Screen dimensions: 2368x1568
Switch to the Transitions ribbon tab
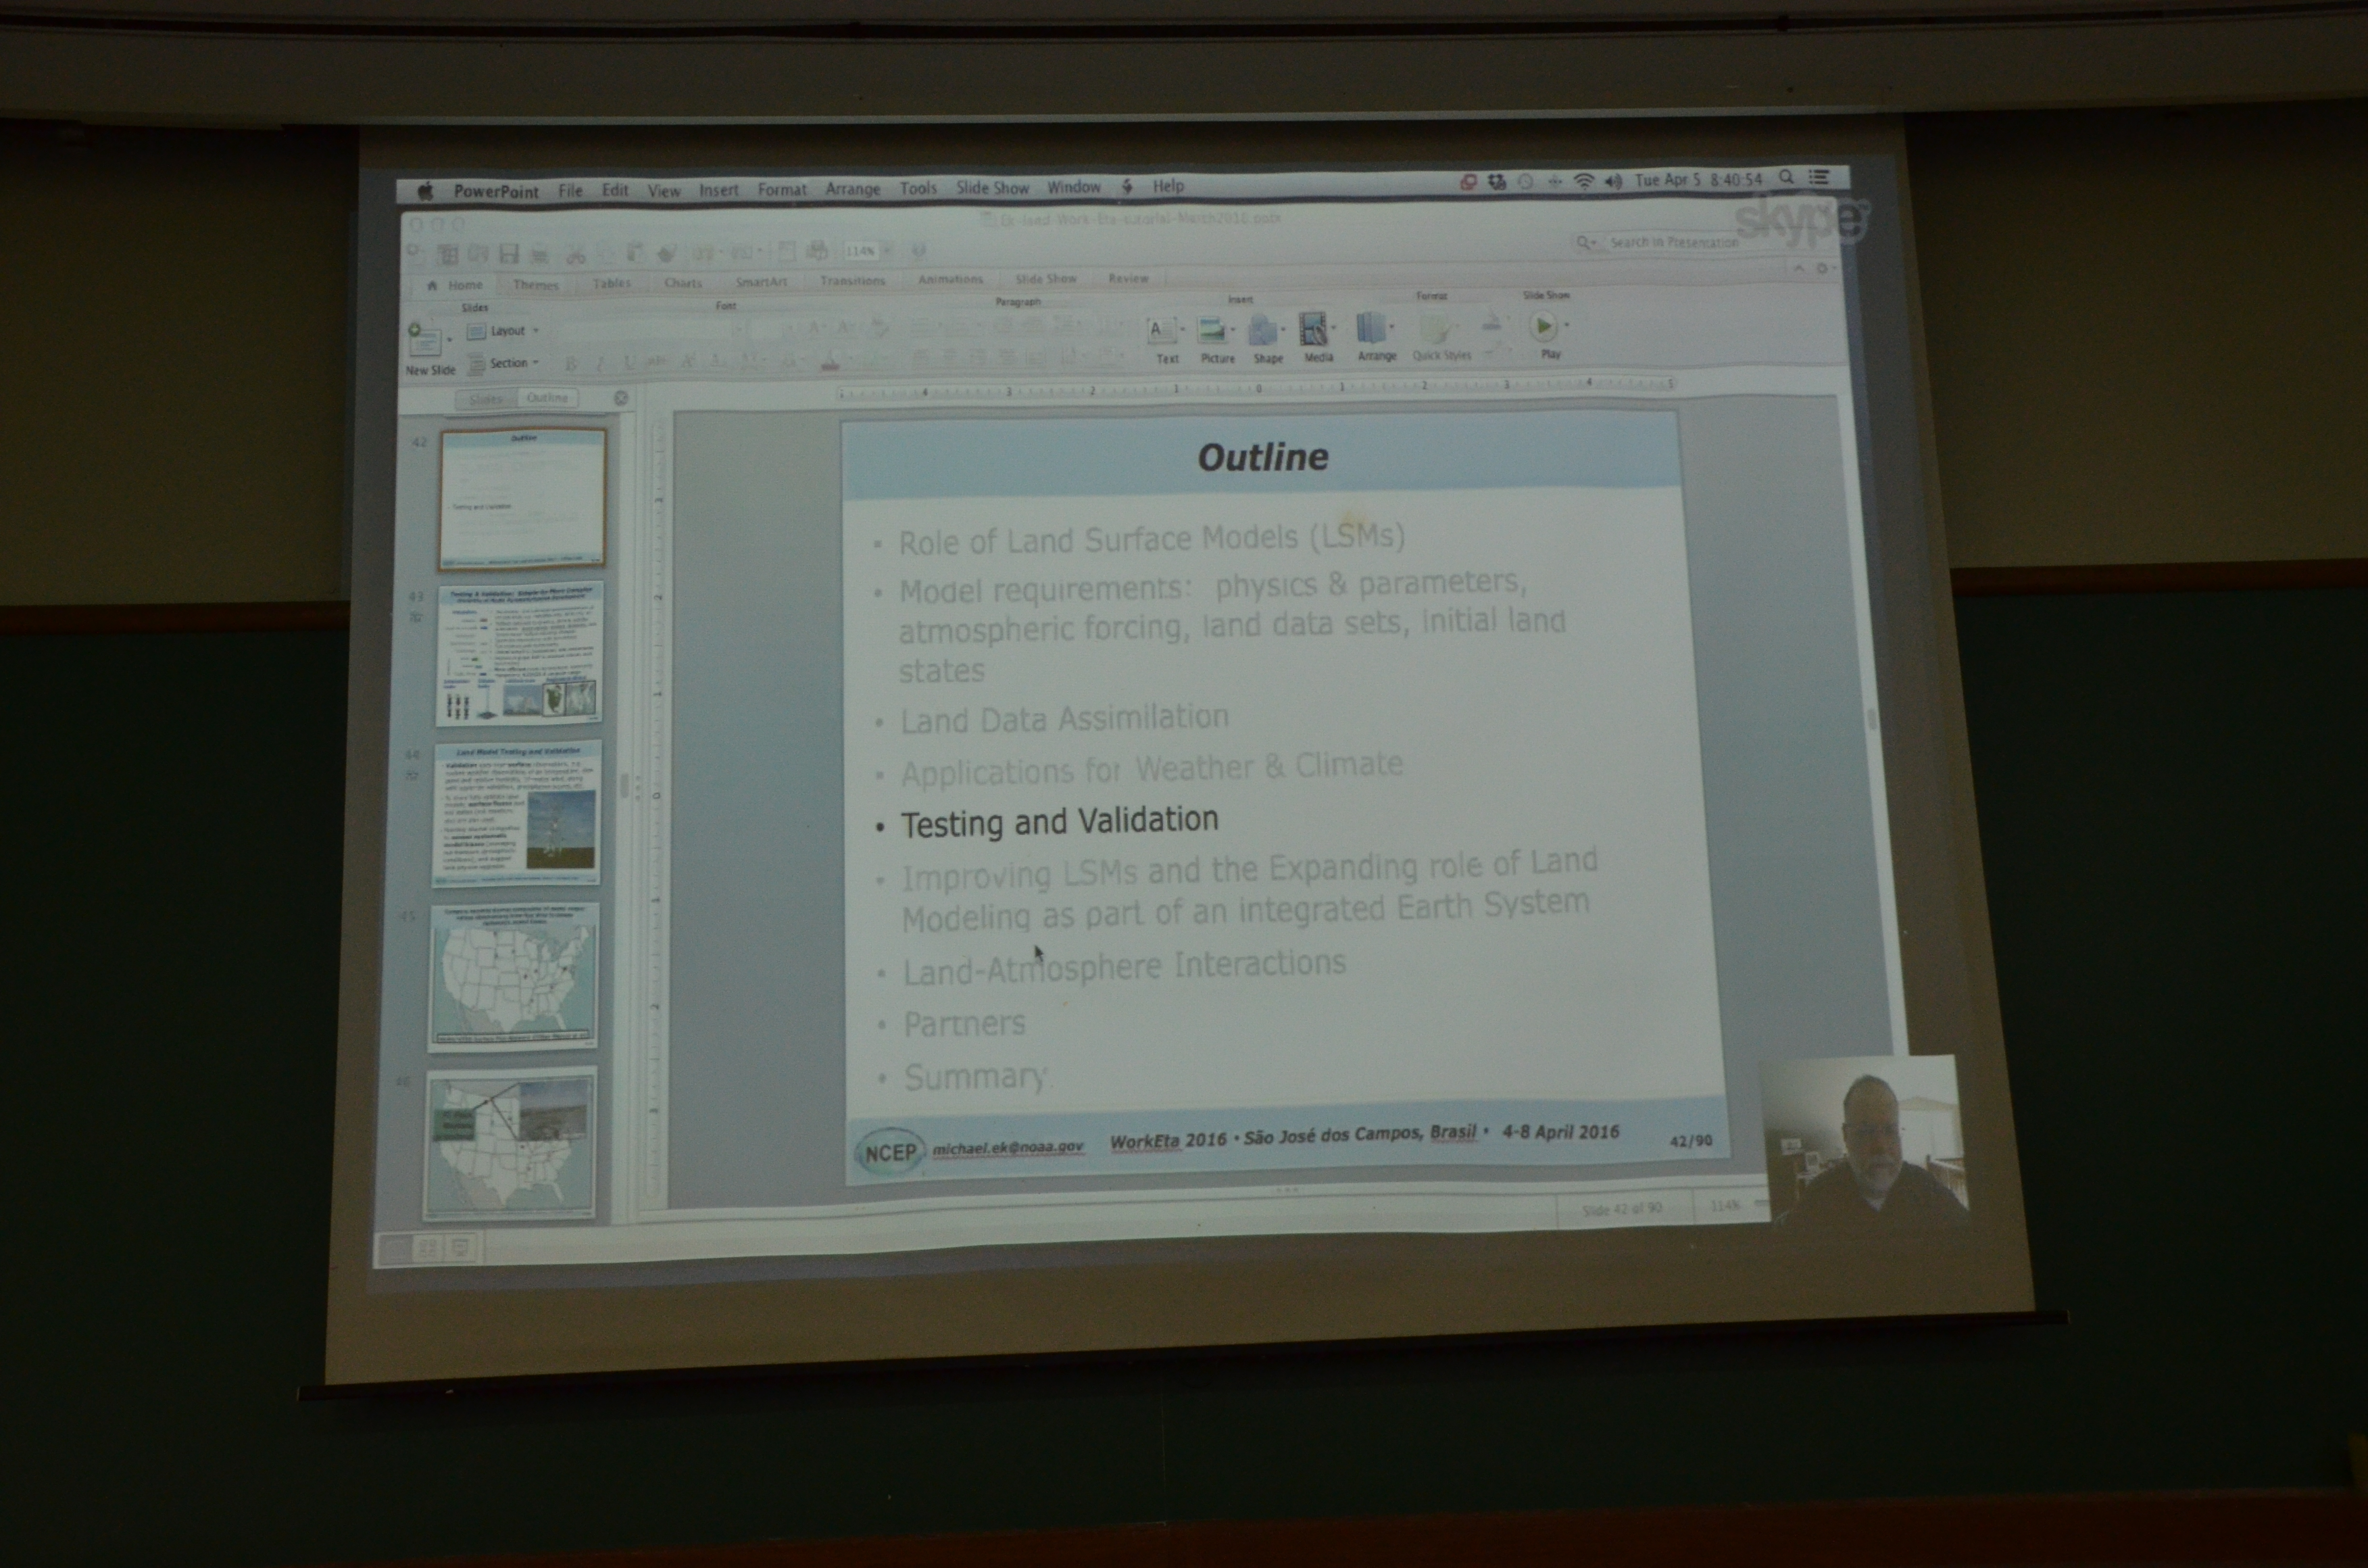point(852,281)
